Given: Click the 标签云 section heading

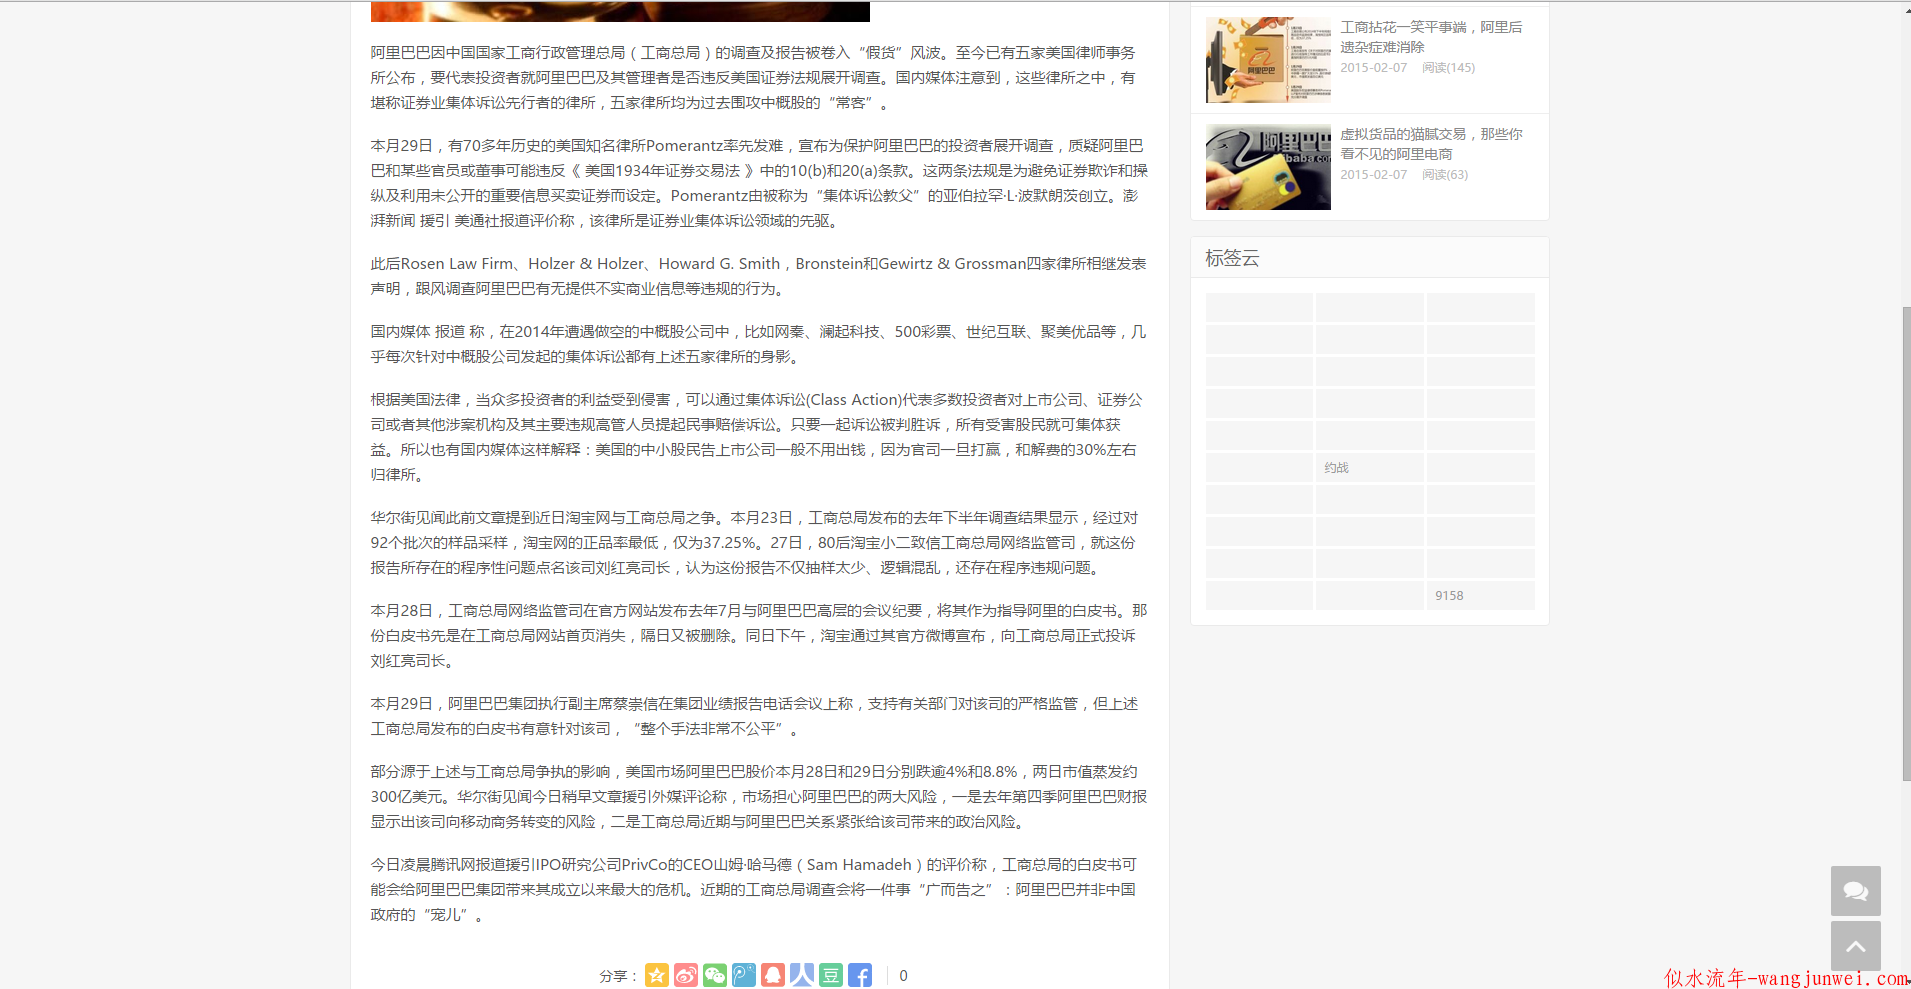Looking at the screenshot, I should pyautogui.click(x=1232, y=258).
